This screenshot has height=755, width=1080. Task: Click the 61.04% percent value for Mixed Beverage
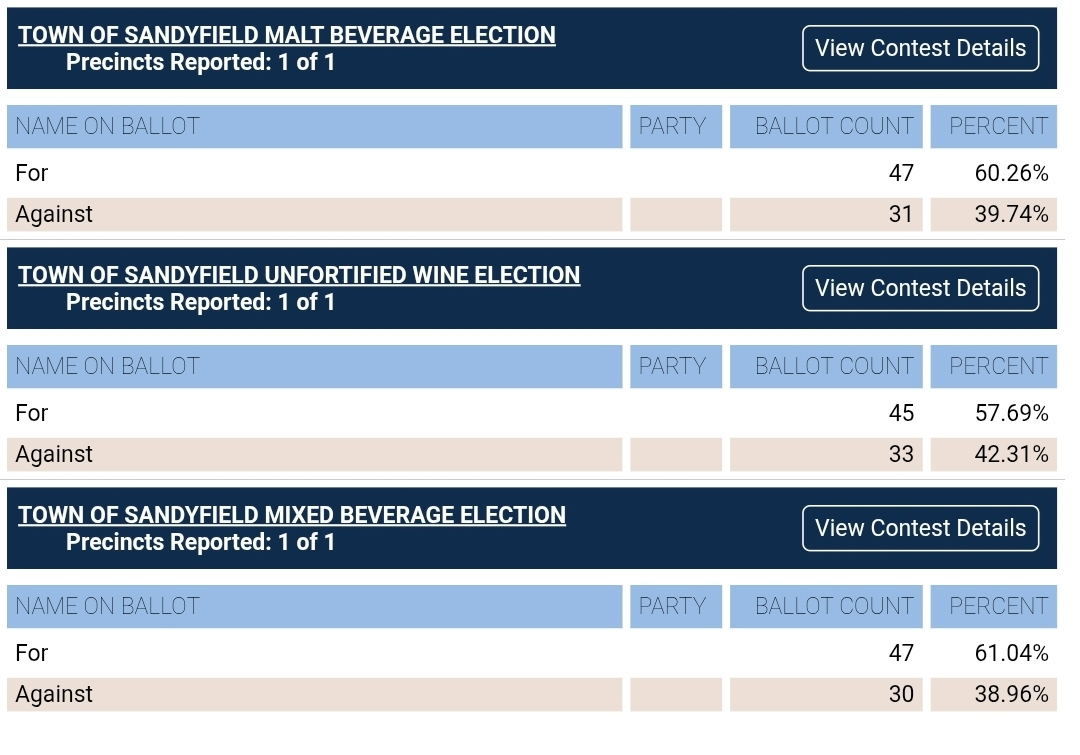[x=1011, y=653]
